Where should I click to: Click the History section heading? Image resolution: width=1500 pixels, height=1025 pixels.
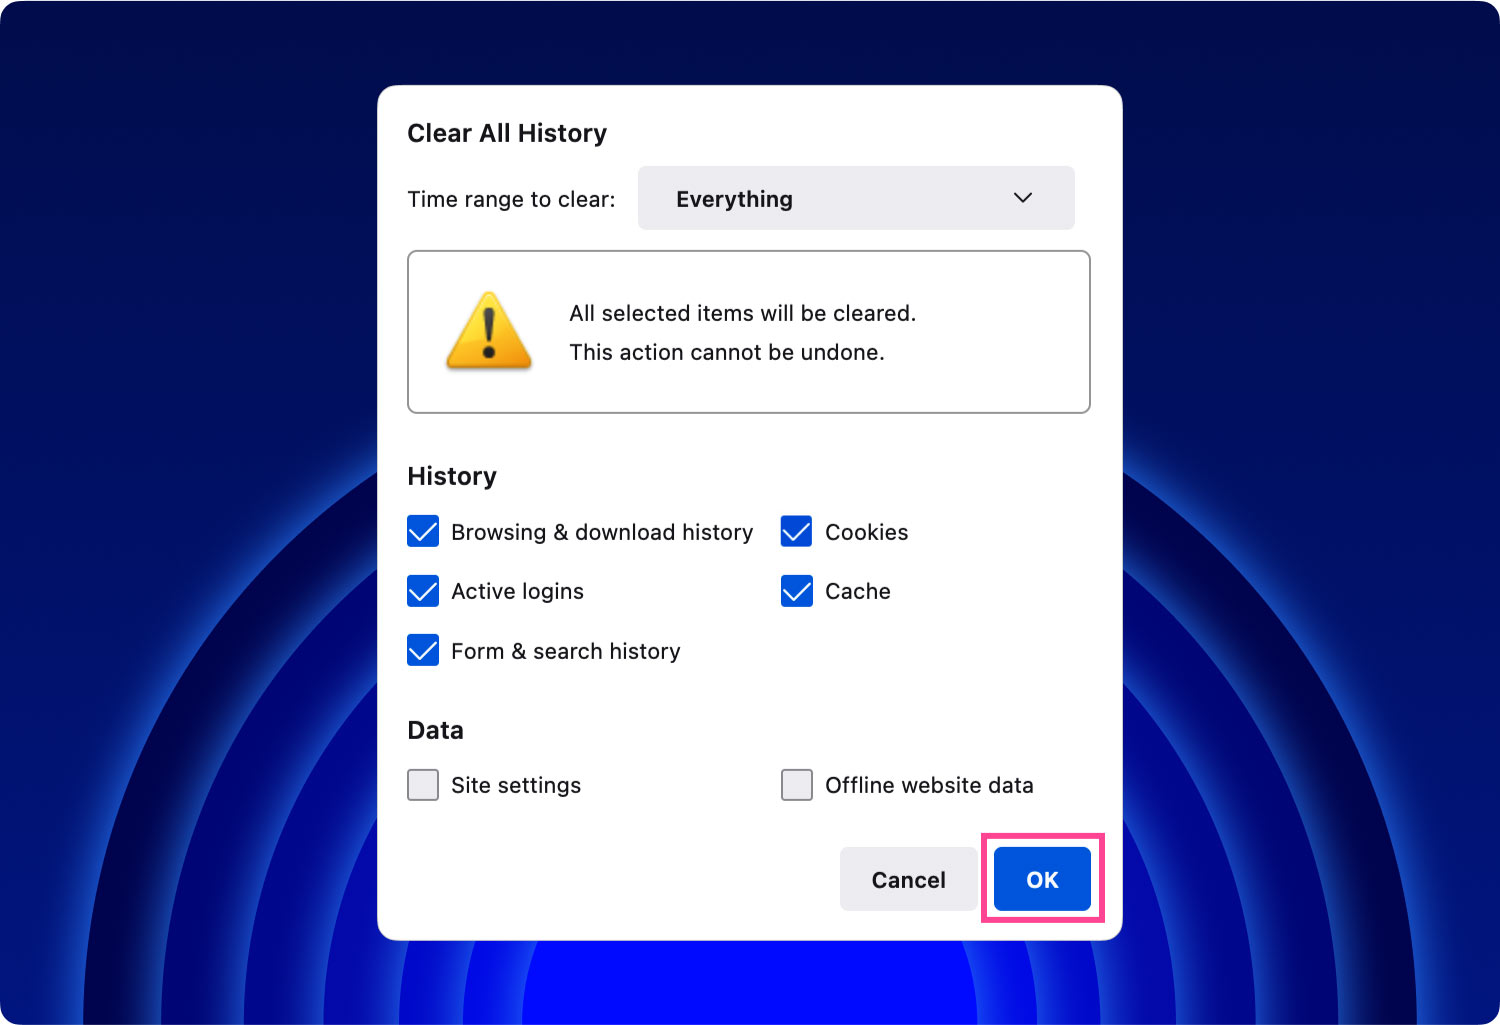point(452,476)
